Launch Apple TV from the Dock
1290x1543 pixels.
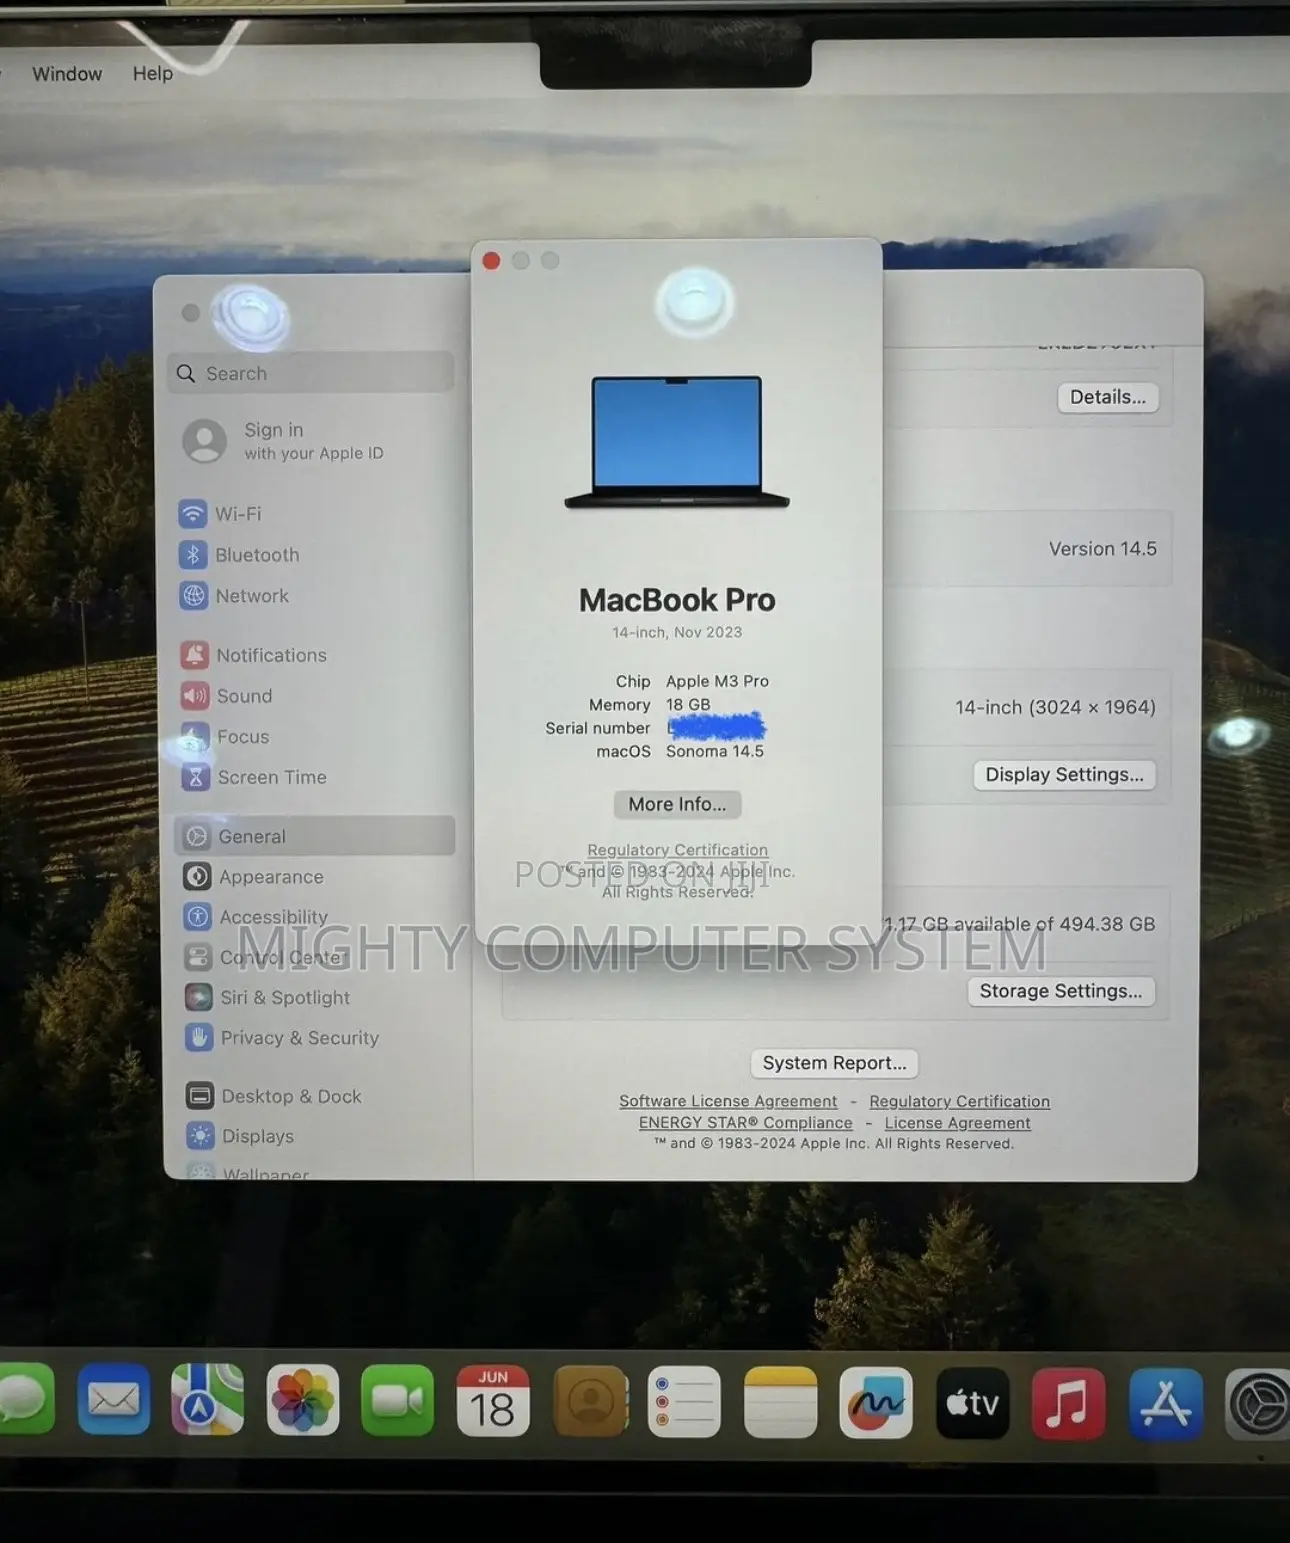(973, 1404)
